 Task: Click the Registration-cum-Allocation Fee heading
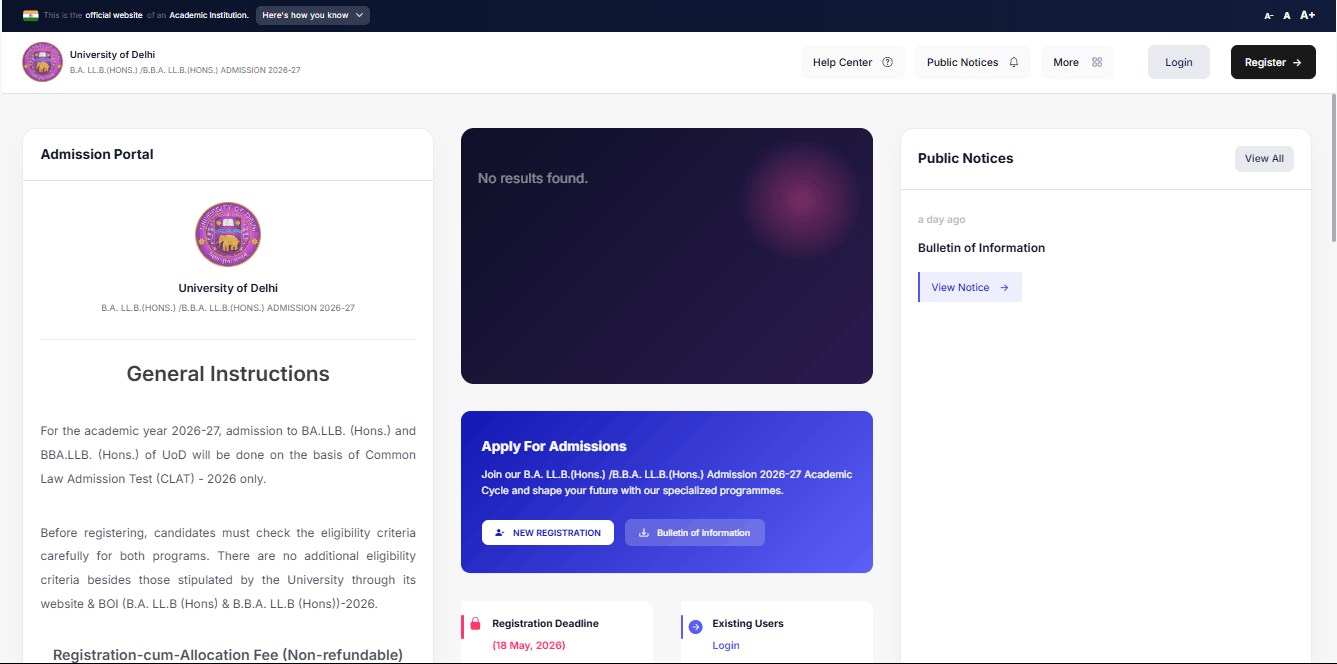228,655
